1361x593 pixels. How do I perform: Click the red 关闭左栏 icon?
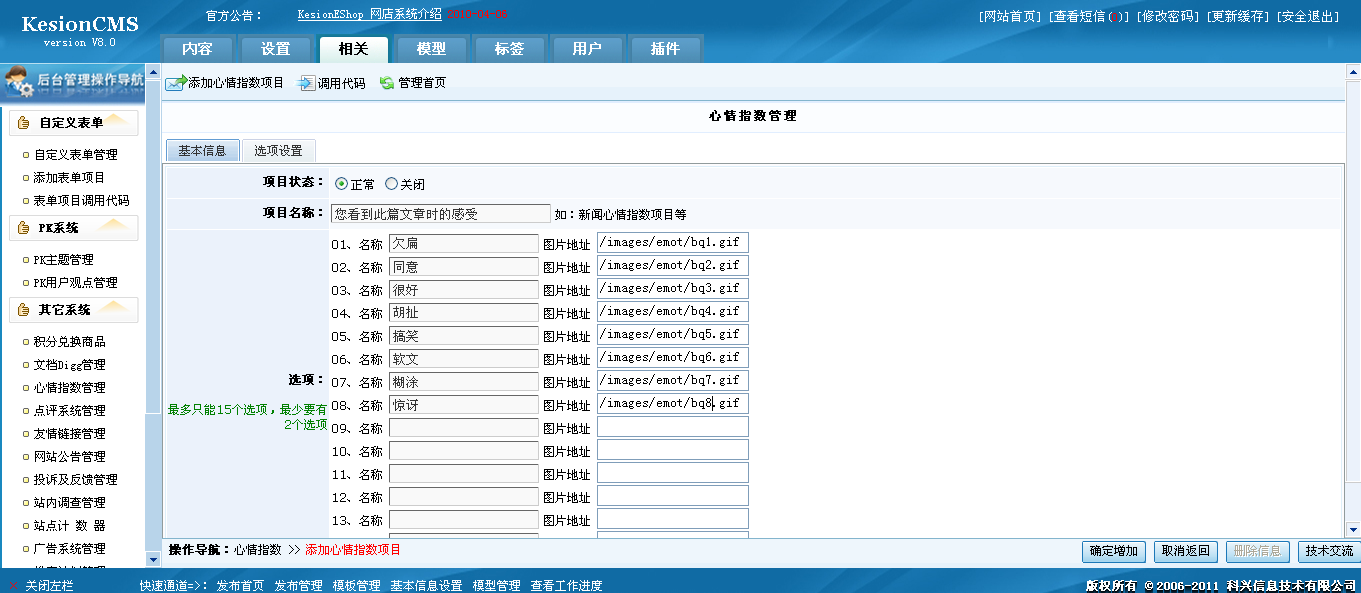click(11, 585)
